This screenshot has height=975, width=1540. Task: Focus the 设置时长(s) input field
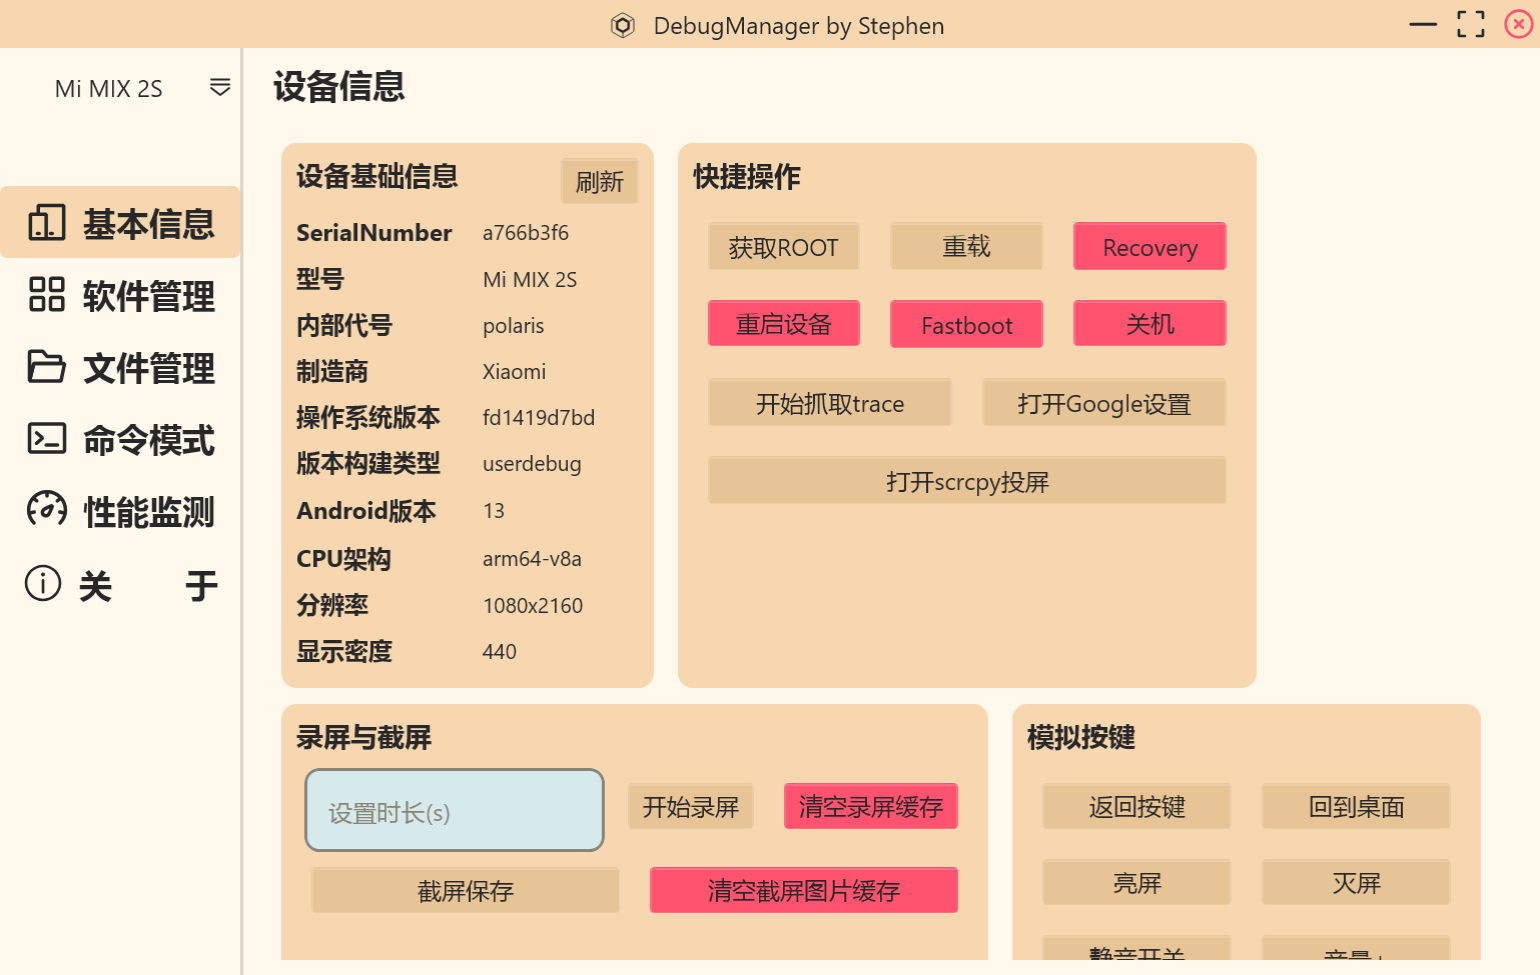[x=454, y=811]
